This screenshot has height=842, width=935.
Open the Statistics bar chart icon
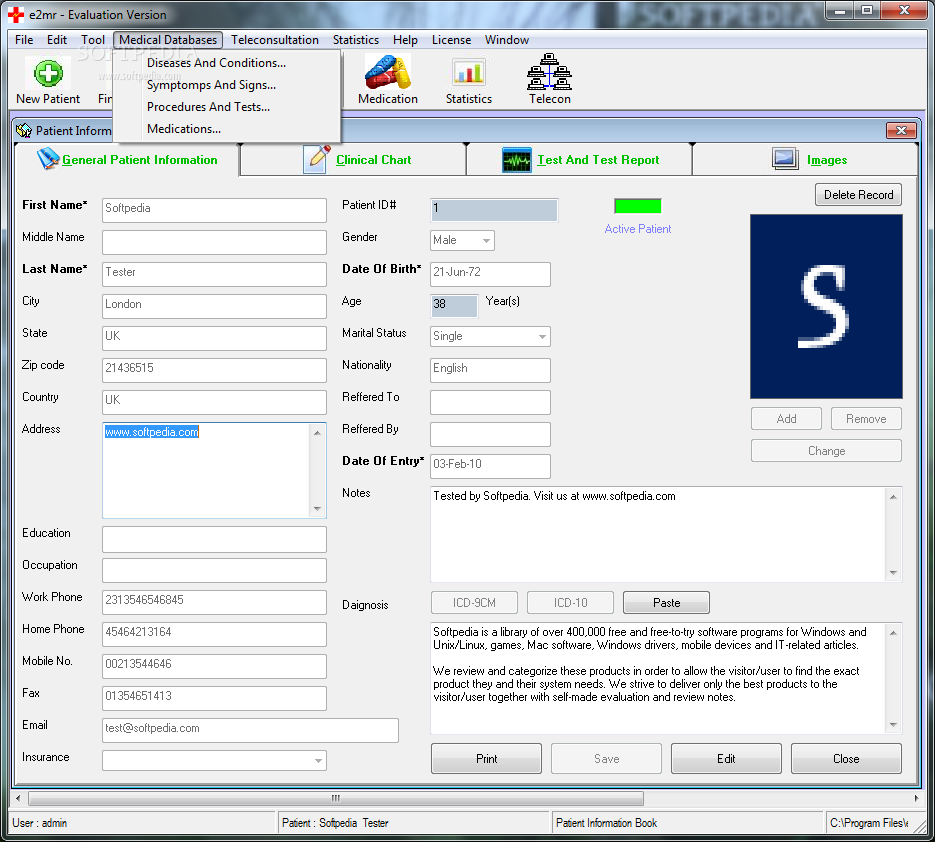tap(469, 73)
